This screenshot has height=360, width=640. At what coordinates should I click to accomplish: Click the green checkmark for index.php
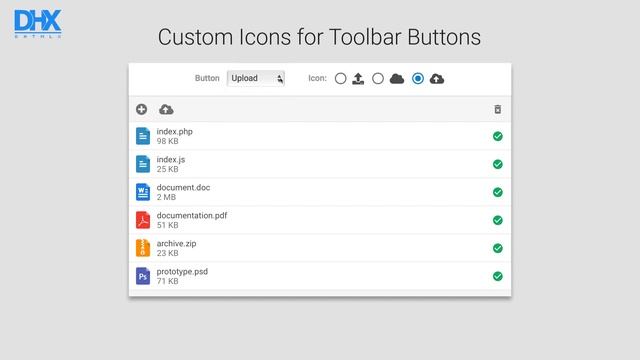[498, 136]
